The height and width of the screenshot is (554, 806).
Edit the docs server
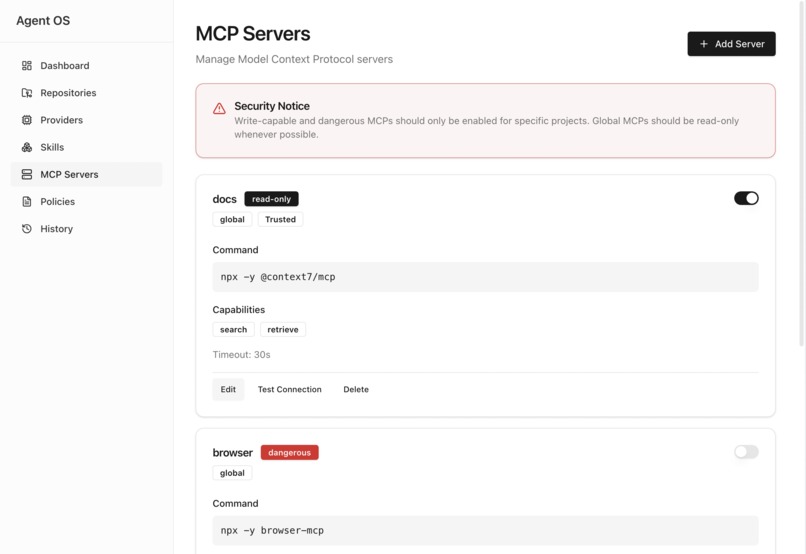click(228, 390)
